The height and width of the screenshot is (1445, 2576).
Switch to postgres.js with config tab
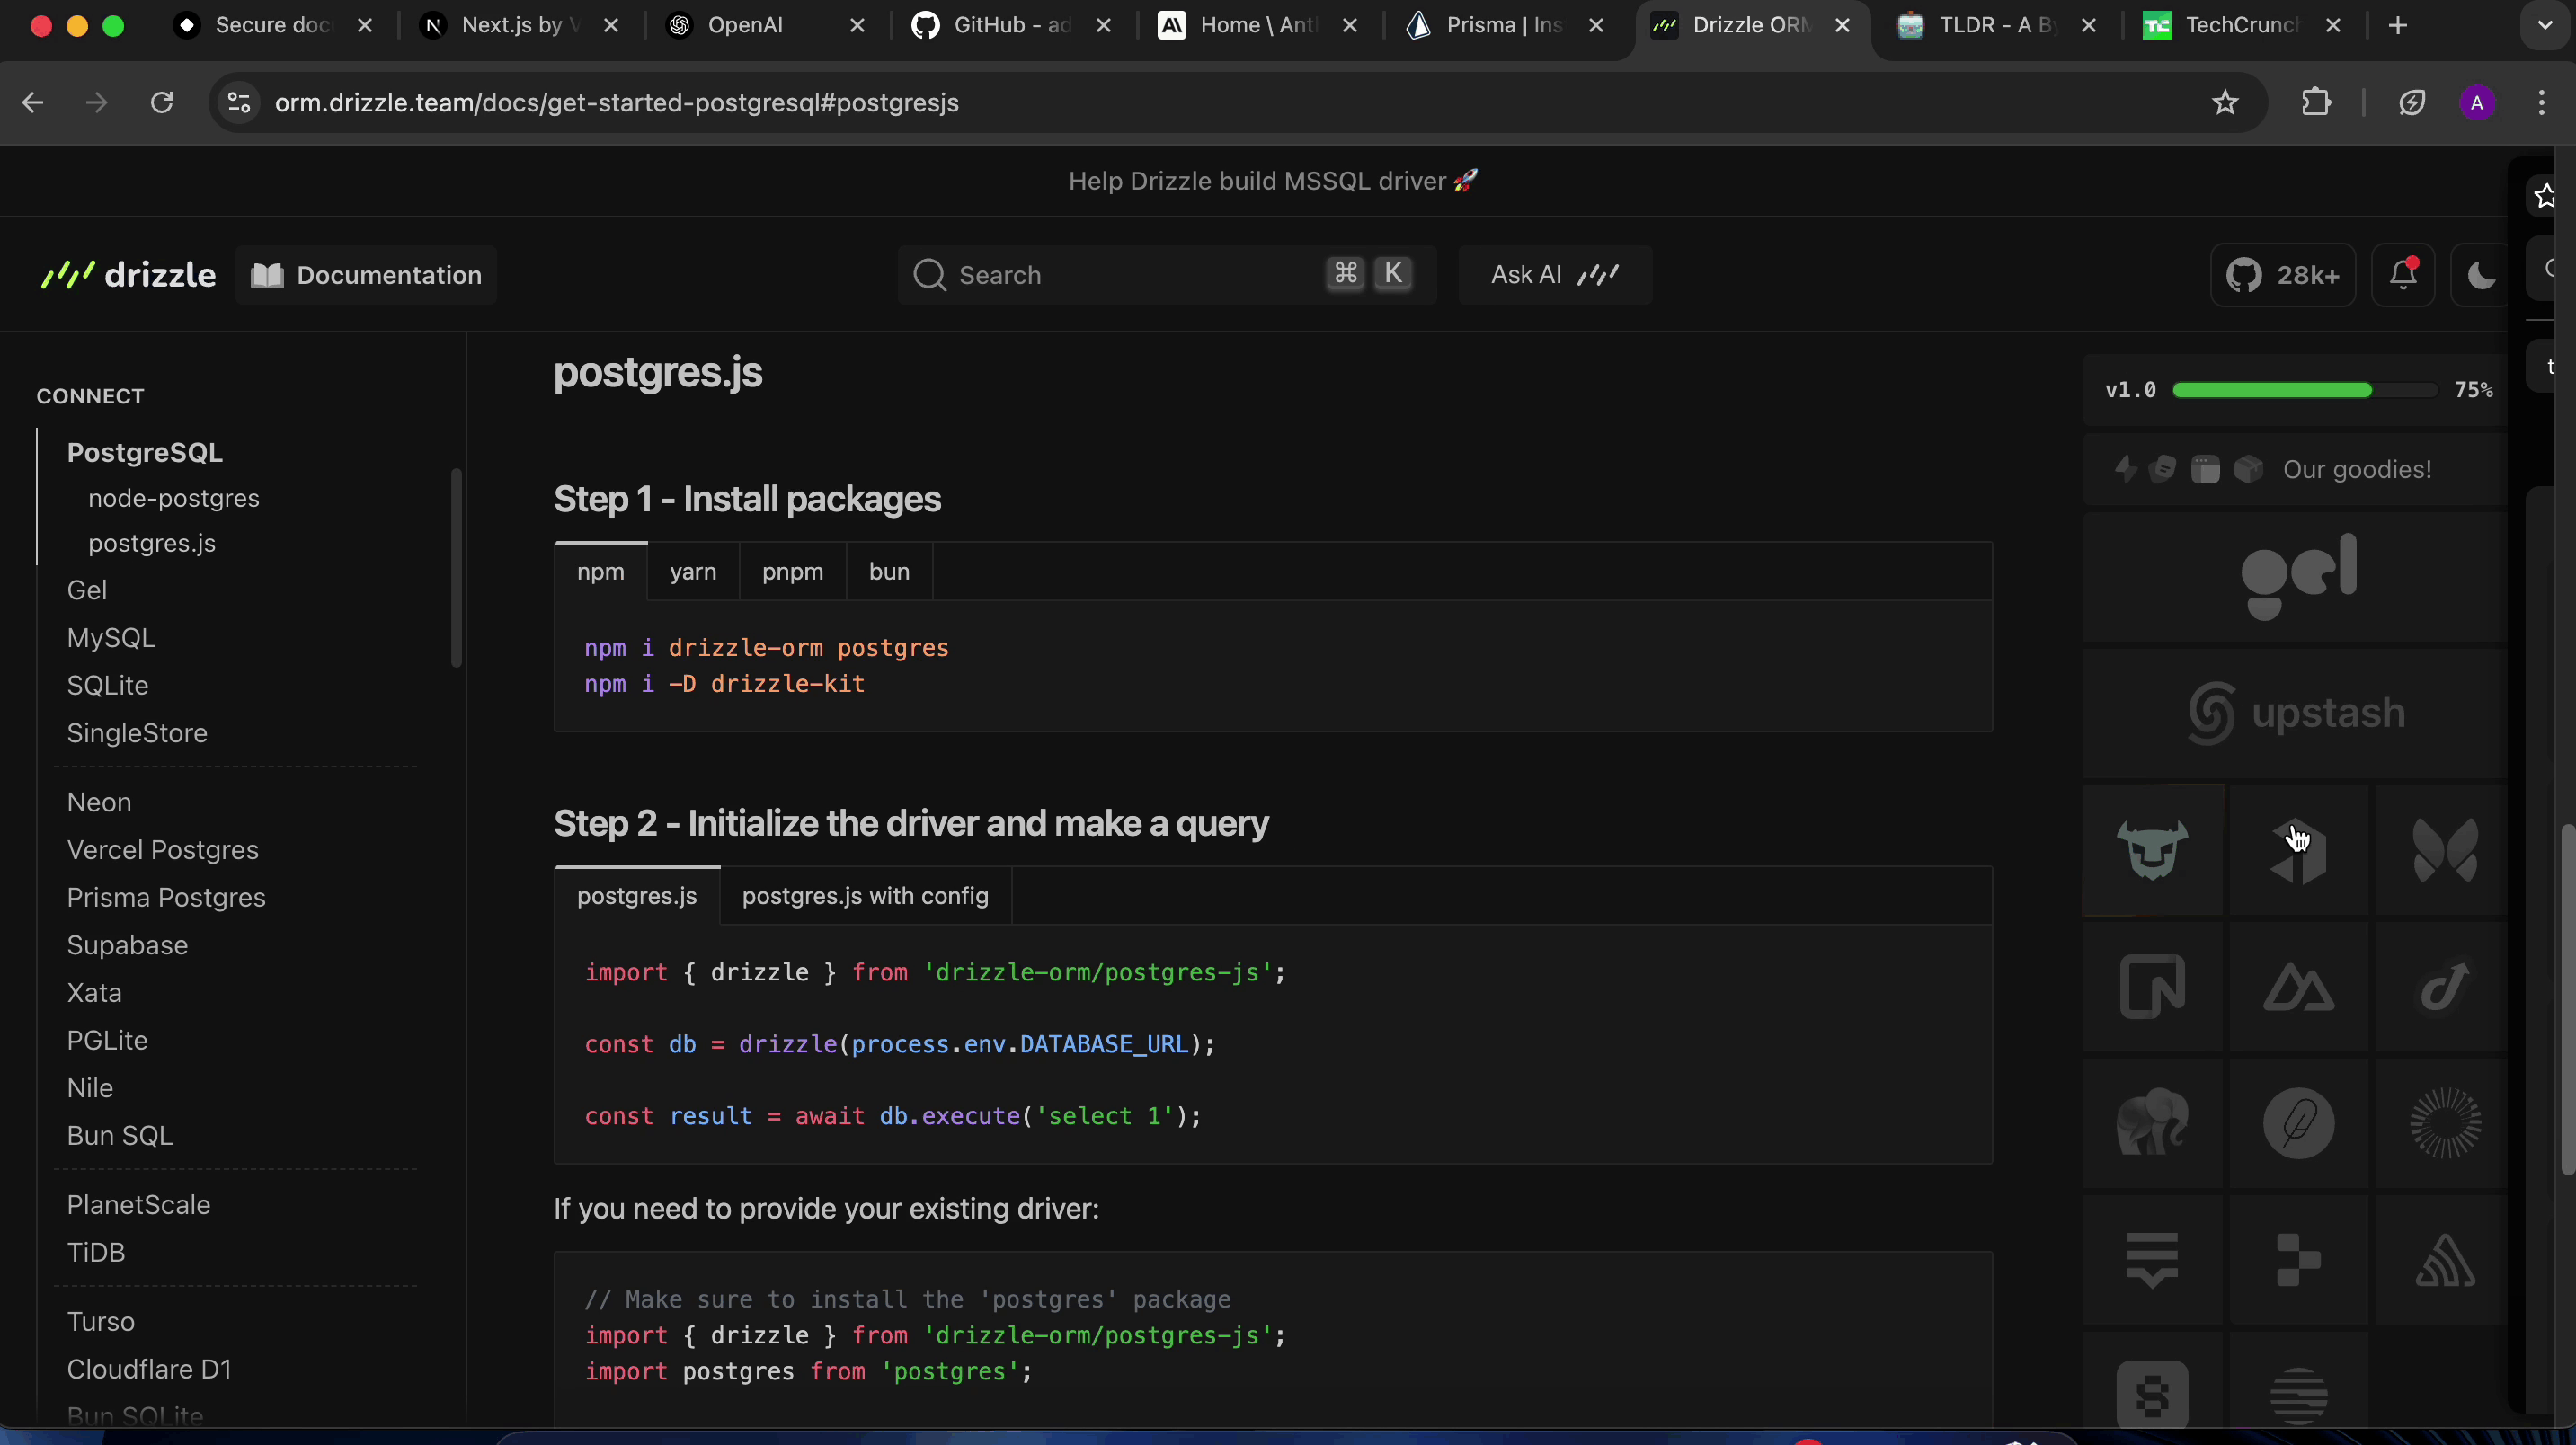[x=865, y=896]
